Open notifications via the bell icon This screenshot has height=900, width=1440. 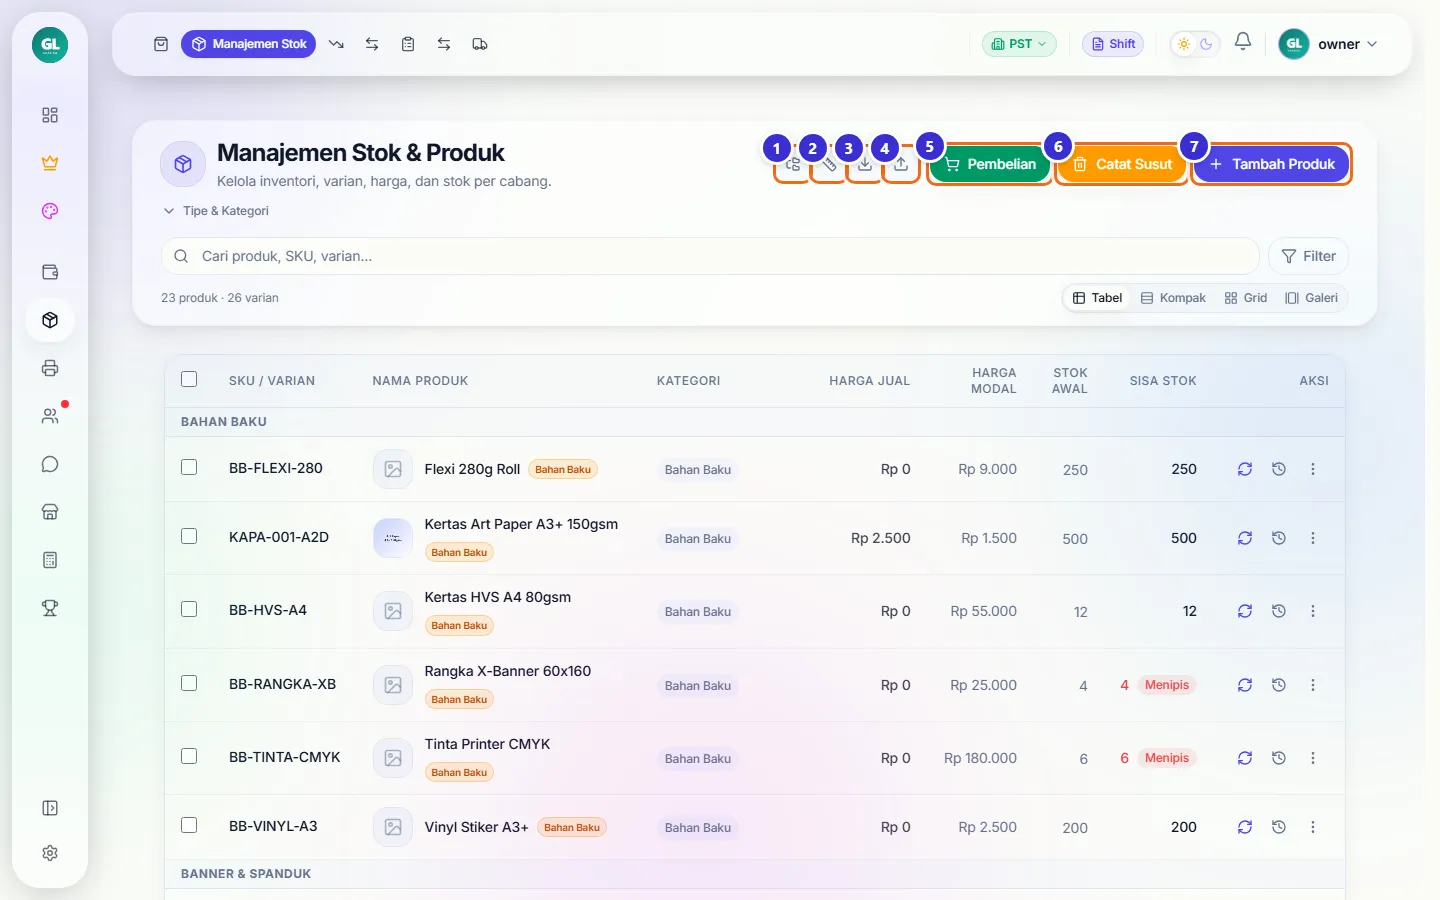point(1243,42)
